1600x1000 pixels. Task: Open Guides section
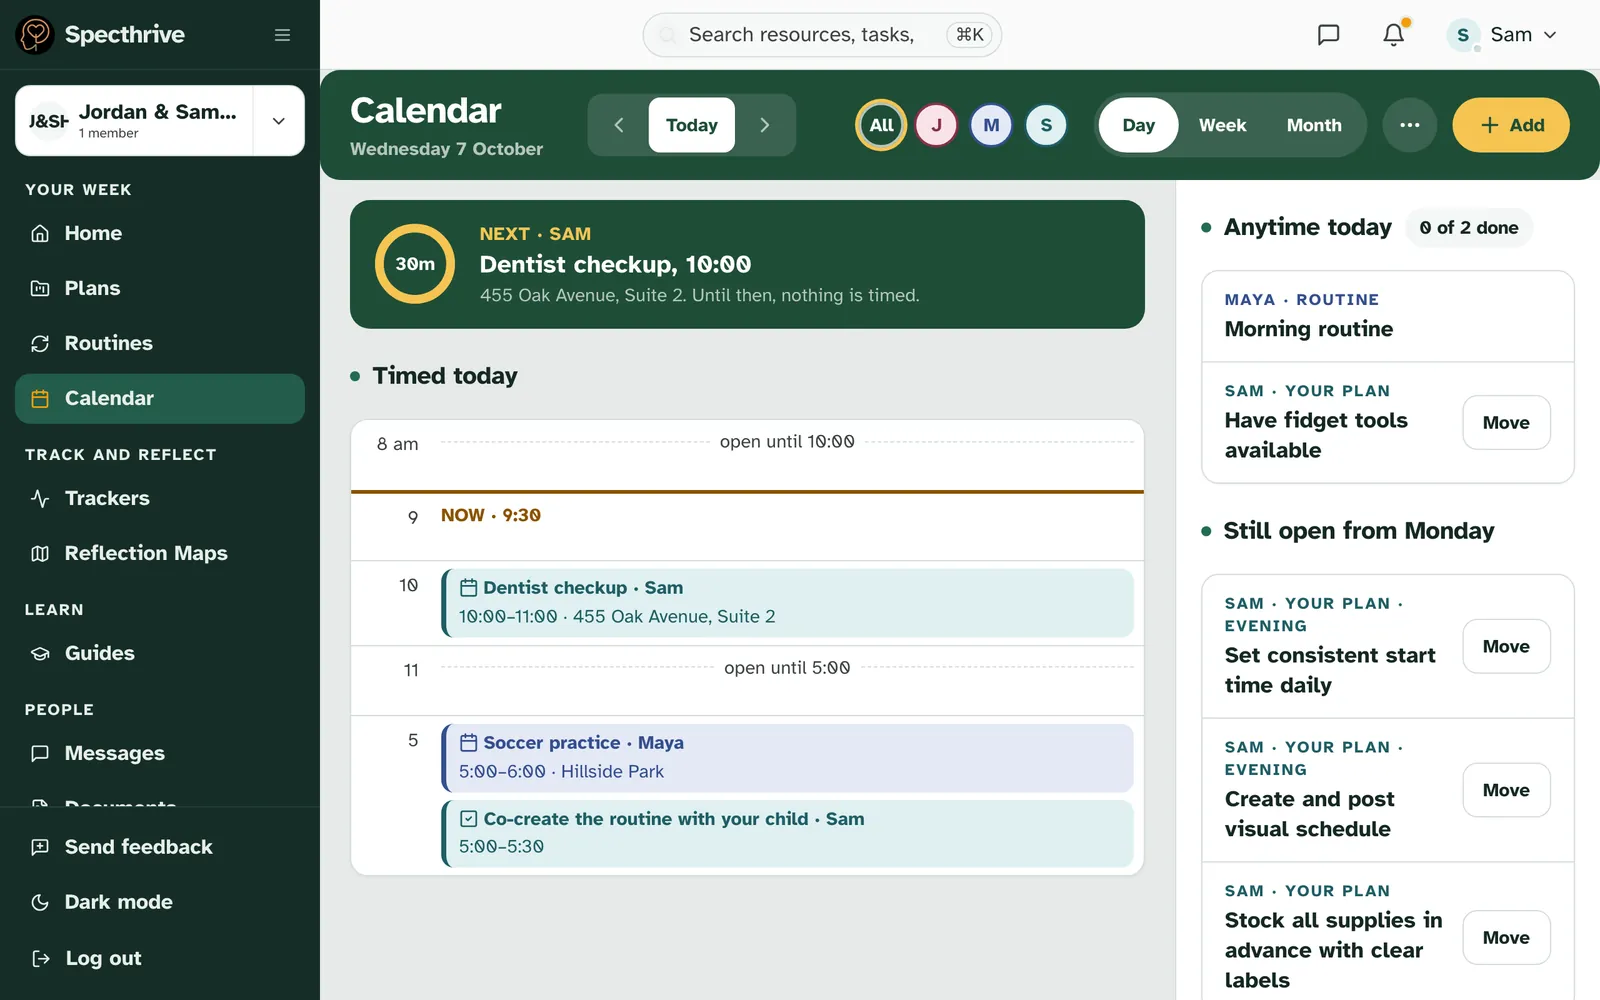pyautogui.click(x=160, y=653)
